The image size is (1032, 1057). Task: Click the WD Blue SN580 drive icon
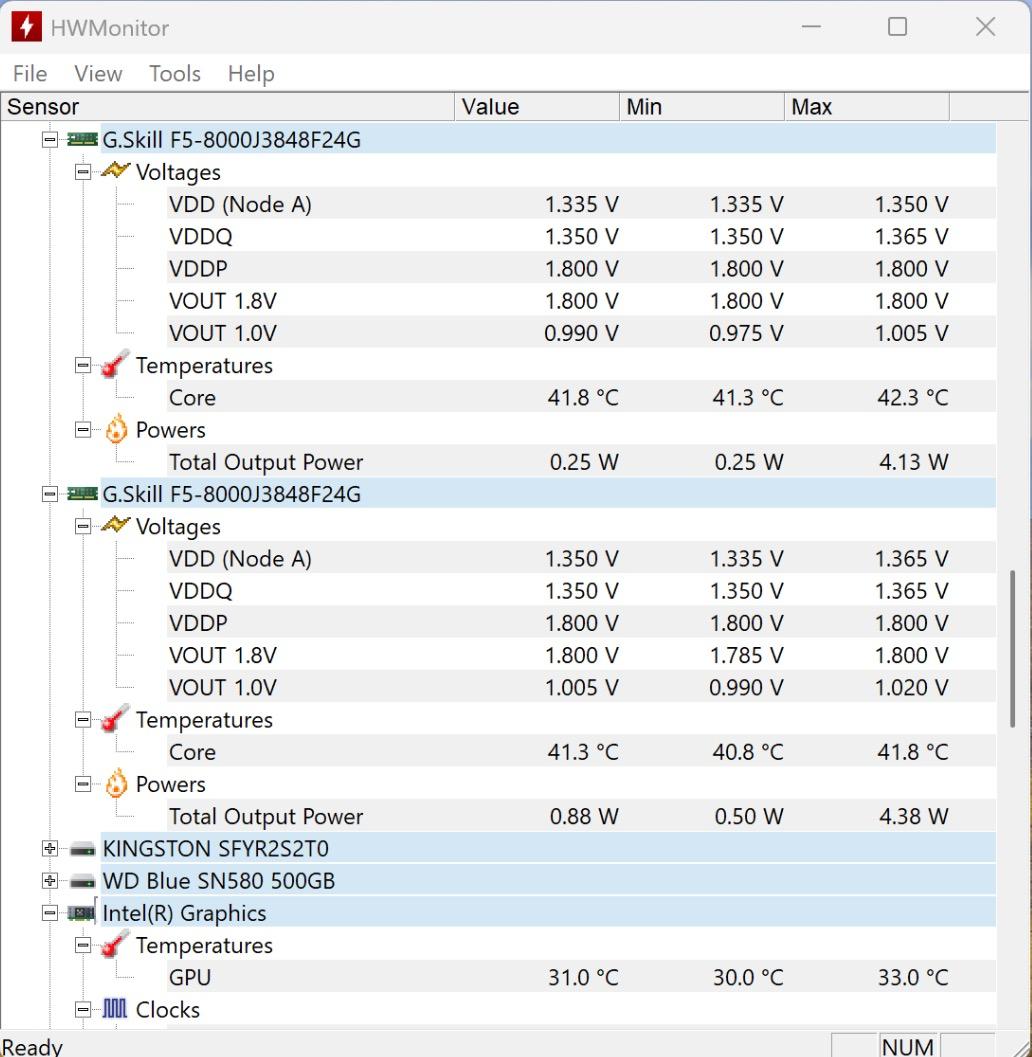(x=82, y=881)
